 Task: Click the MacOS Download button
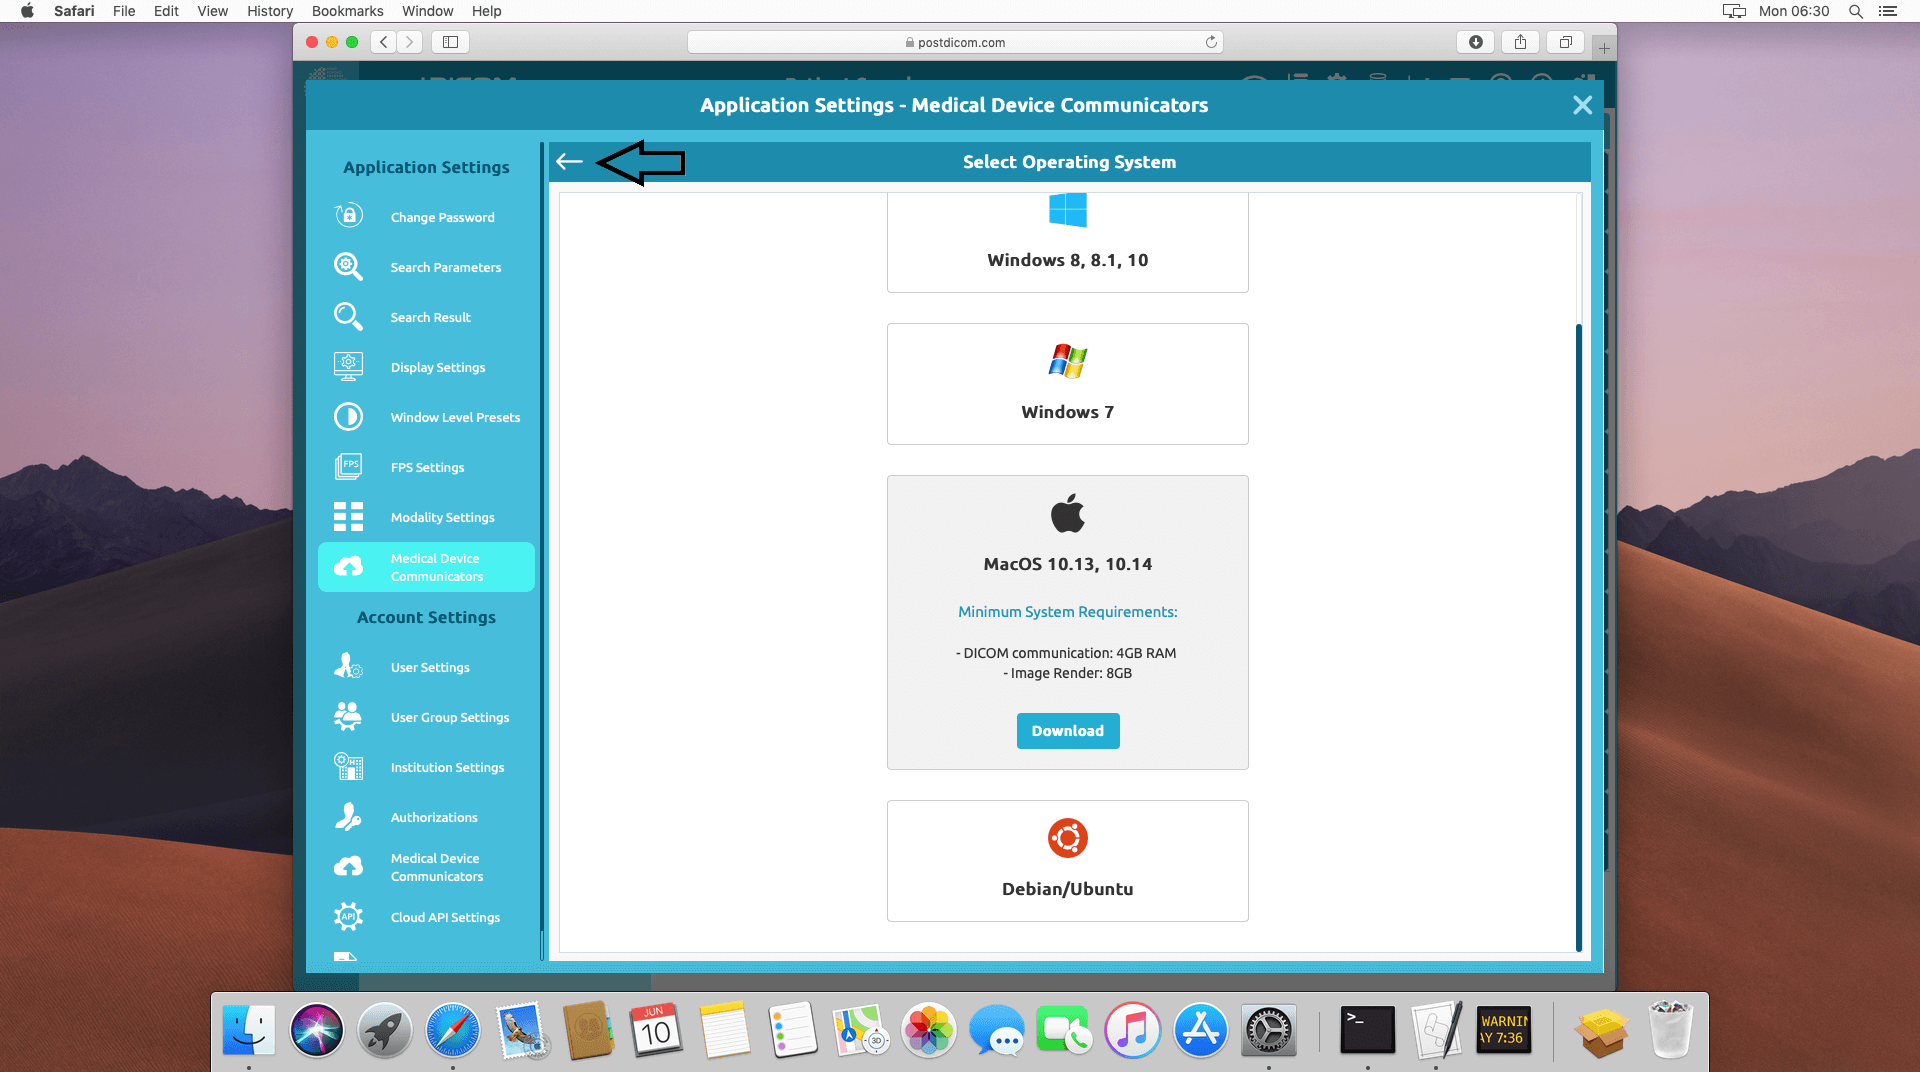pyautogui.click(x=1067, y=731)
